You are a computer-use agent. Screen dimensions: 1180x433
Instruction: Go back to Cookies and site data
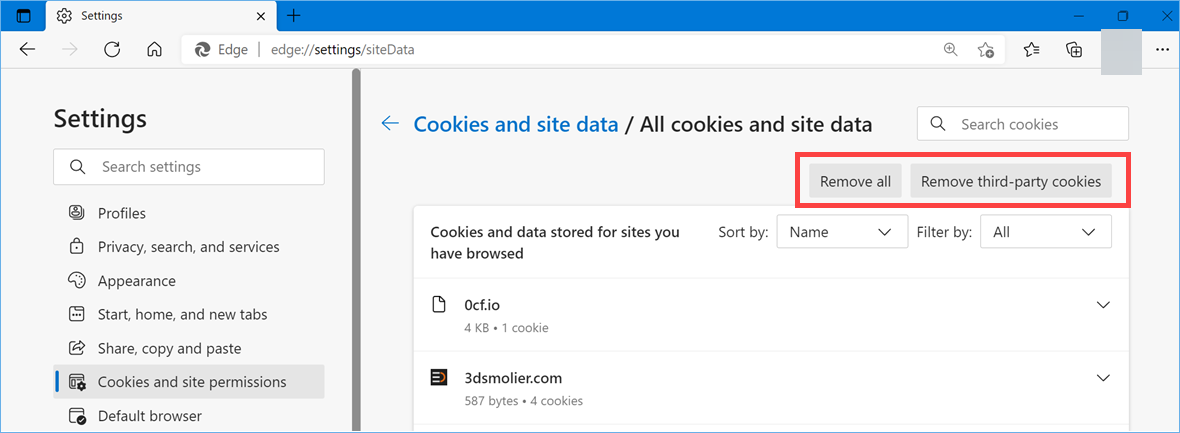(390, 124)
